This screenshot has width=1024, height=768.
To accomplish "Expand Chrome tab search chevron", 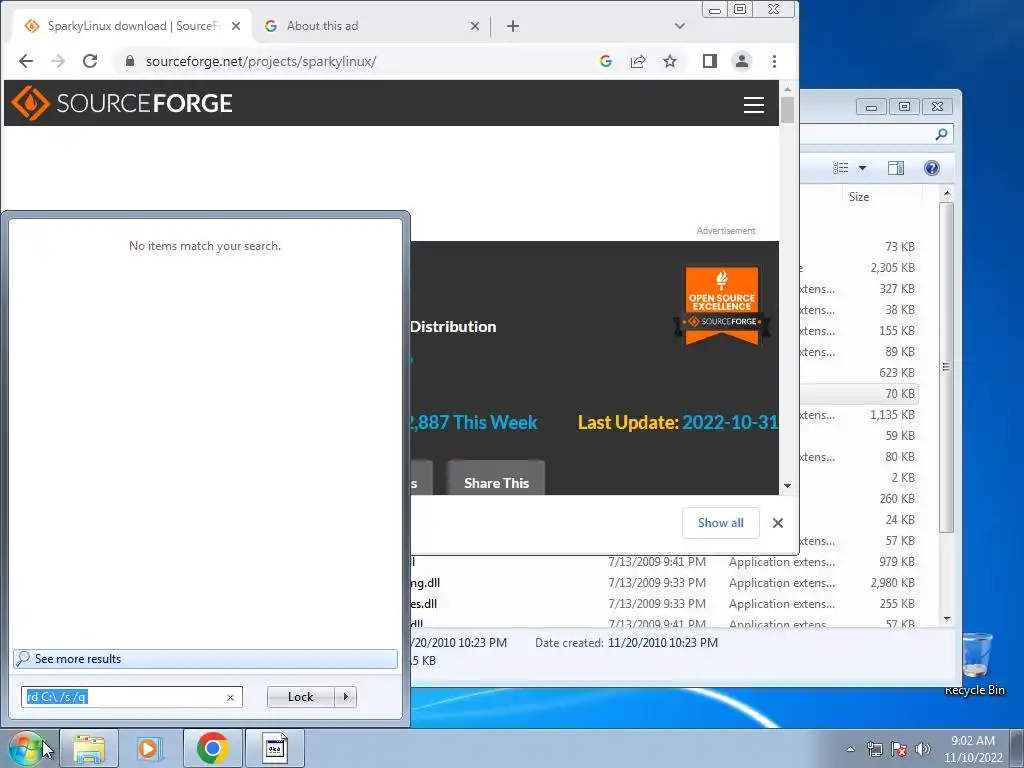I will click(680, 26).
